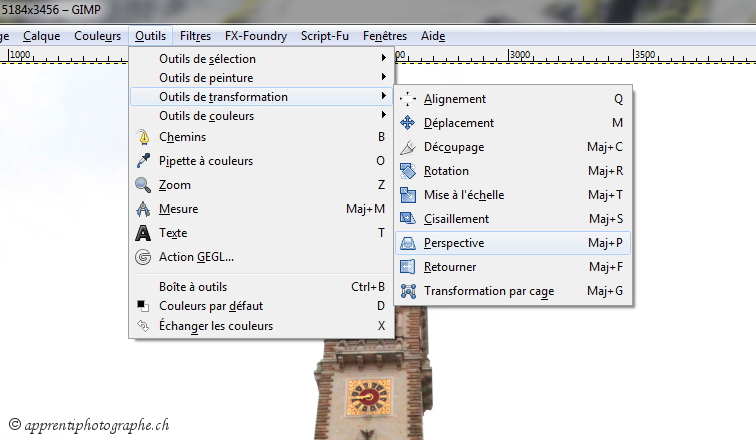Screen dimensions: 756x440
Task: Open the Script-Fu menu
Action: pos(328,36)
